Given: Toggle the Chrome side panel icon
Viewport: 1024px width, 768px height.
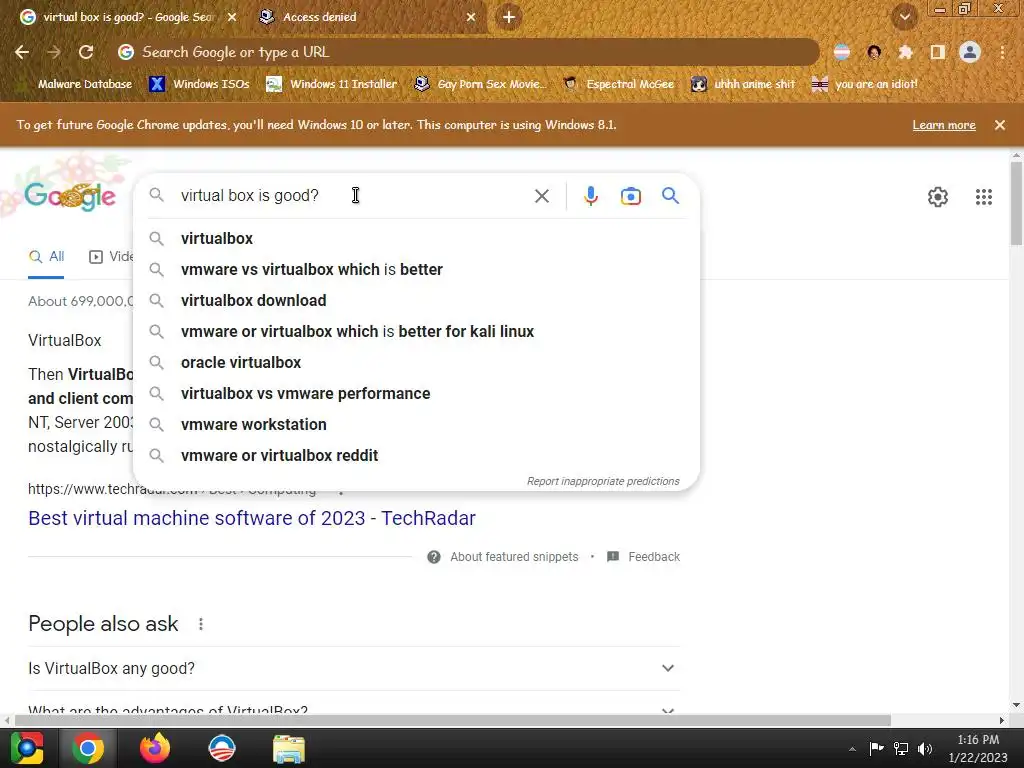Looking at the screenshot, I should (937, 52).
